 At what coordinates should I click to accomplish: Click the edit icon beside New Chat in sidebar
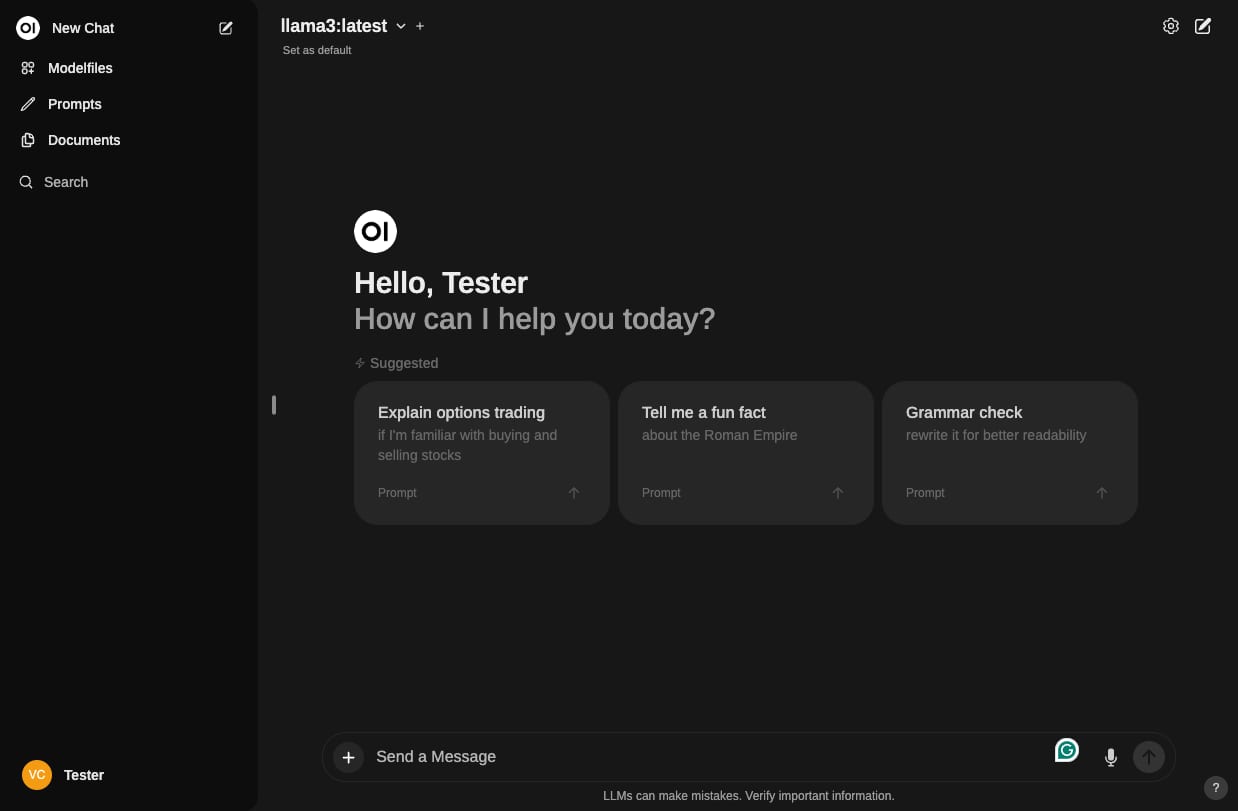[226, 28]
